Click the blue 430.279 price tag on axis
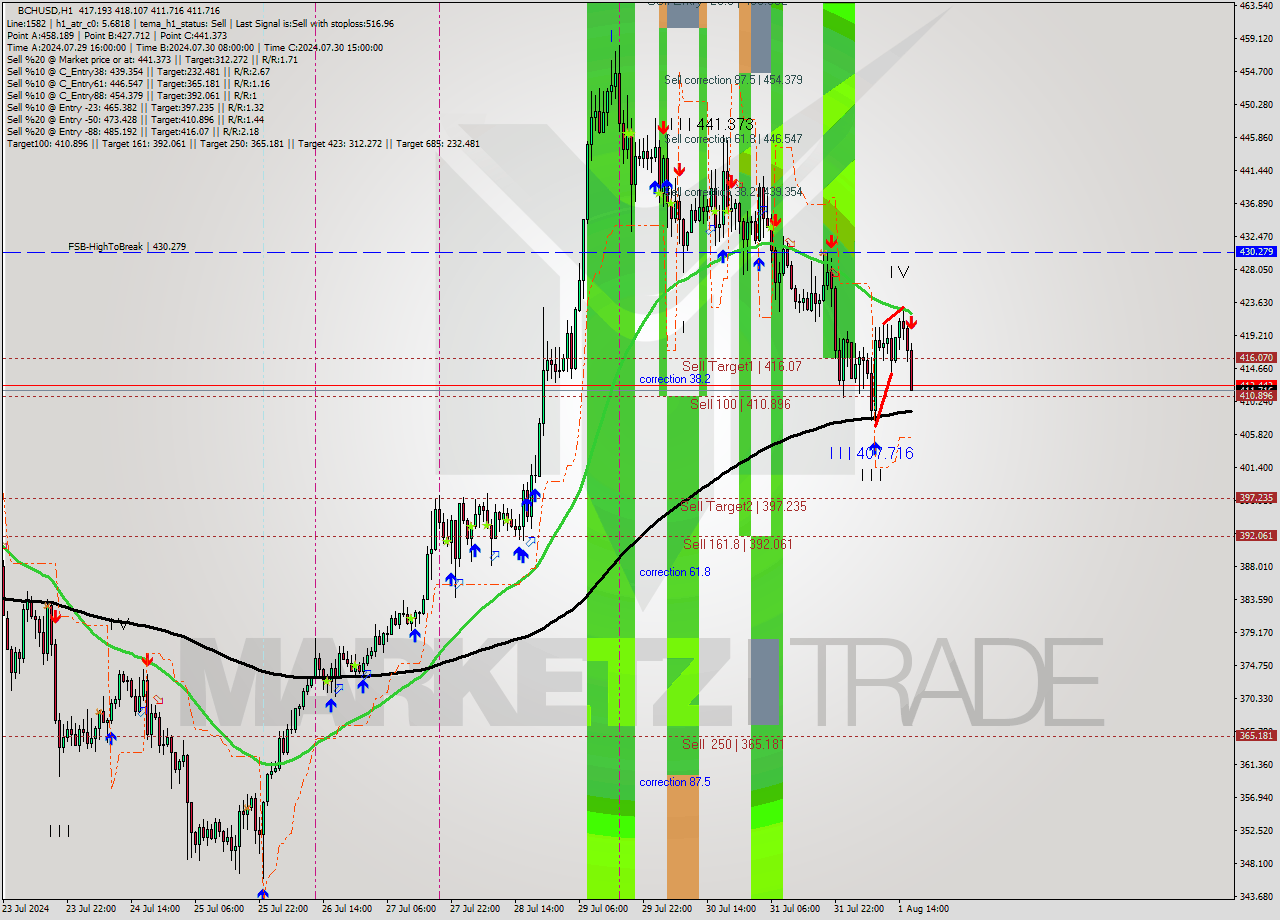Image resolution: width=1280 pixels, height=920 pixels. coord(1256,252)
